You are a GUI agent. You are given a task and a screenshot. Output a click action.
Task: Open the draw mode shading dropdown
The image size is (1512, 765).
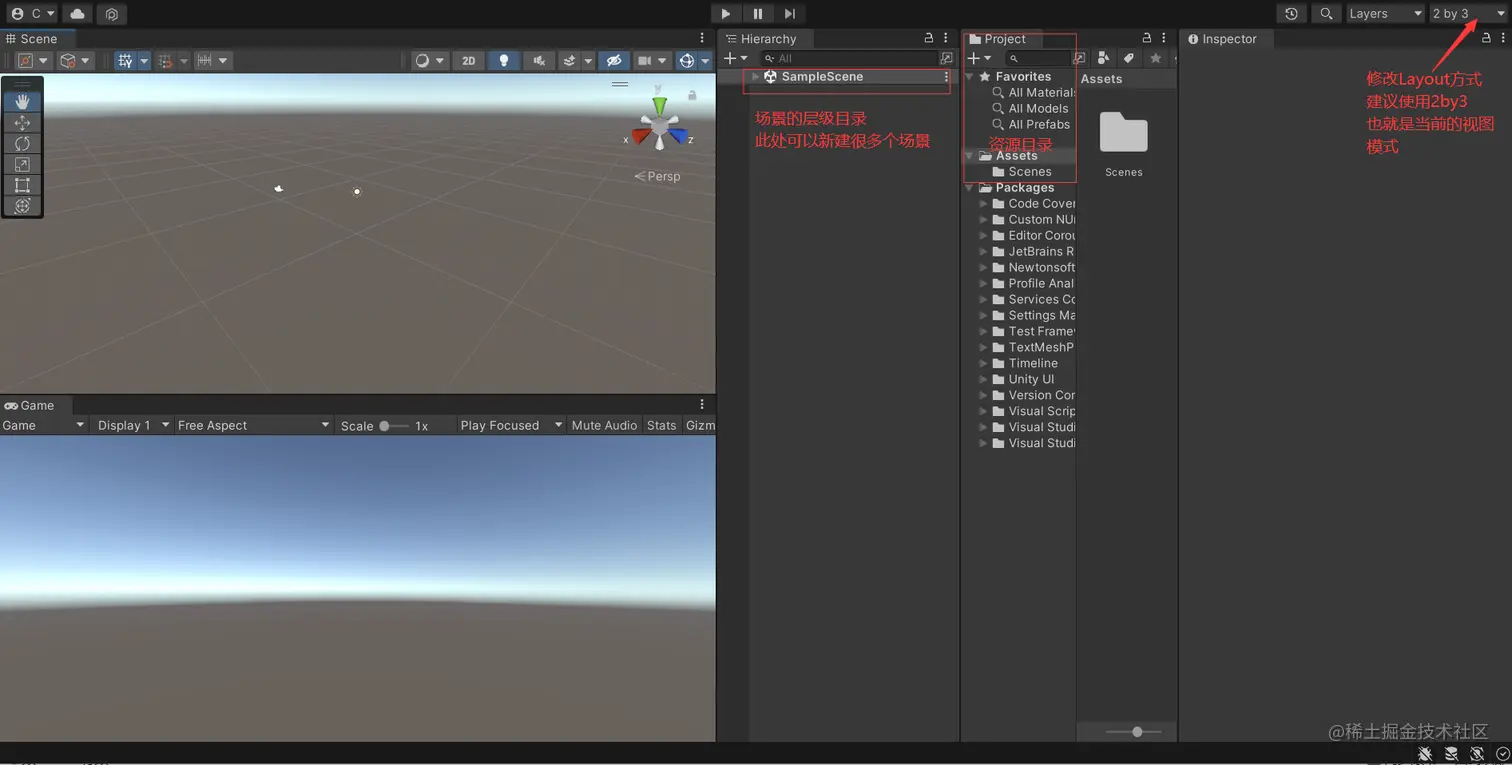[x=432, y=61]
